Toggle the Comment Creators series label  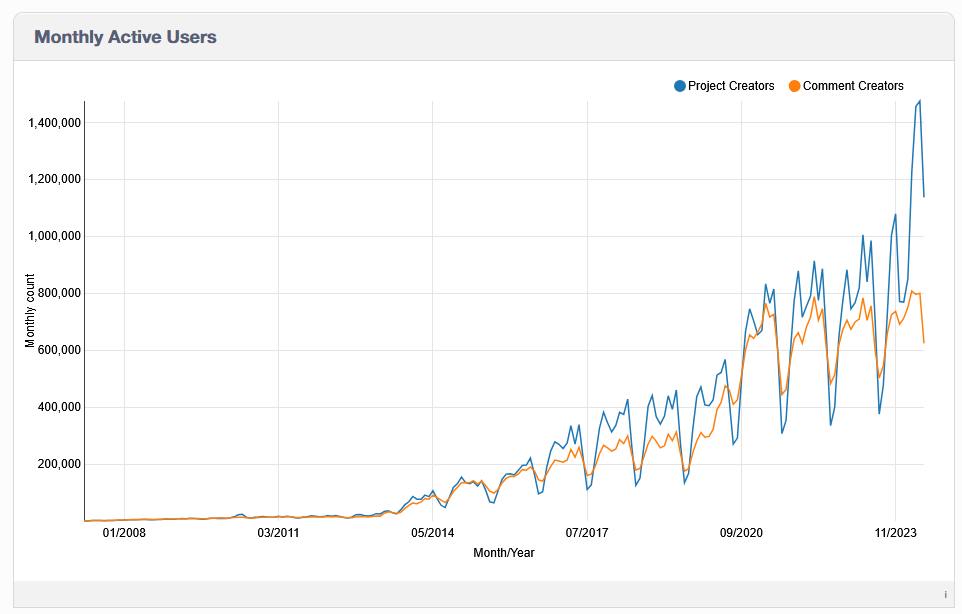[x=853, y=86]
